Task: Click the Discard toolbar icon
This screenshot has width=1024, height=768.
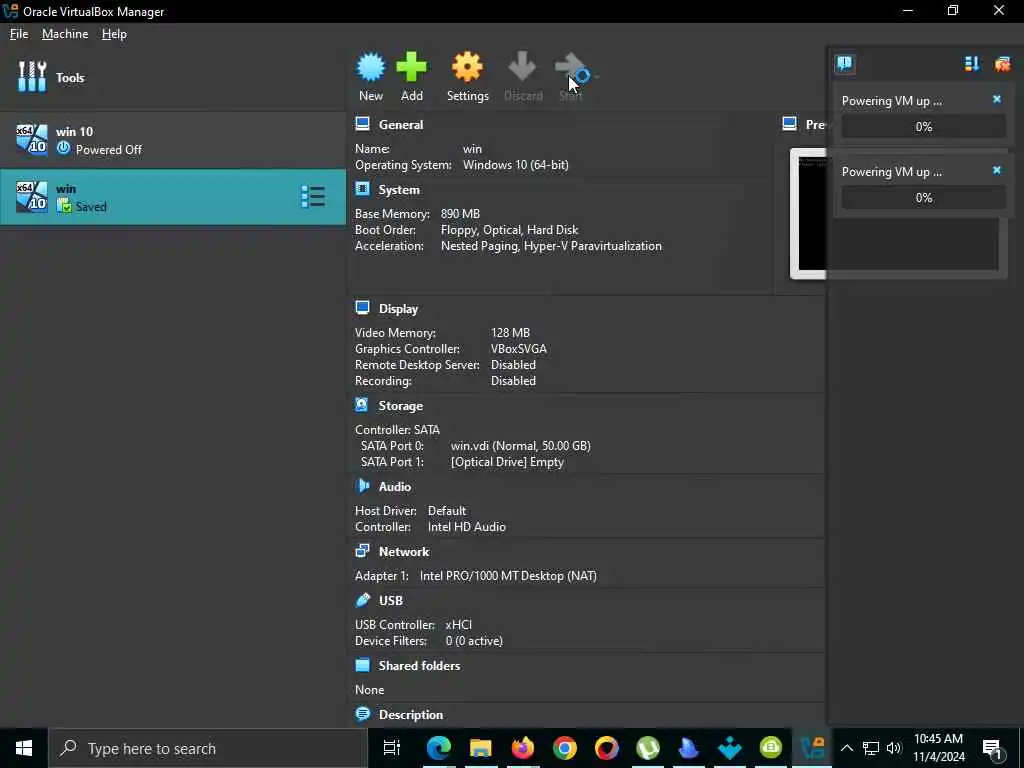Action: tap(522, 67)
